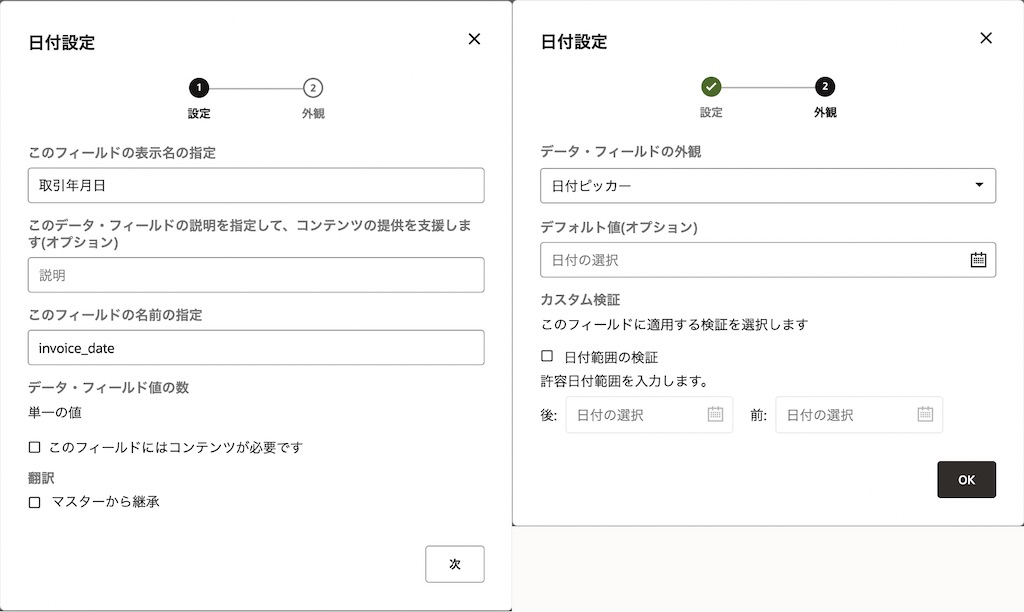Viewport: 1024px width, 612px height.
Task: Close the right 日付設定 dialog
Action: pos(986,38)
